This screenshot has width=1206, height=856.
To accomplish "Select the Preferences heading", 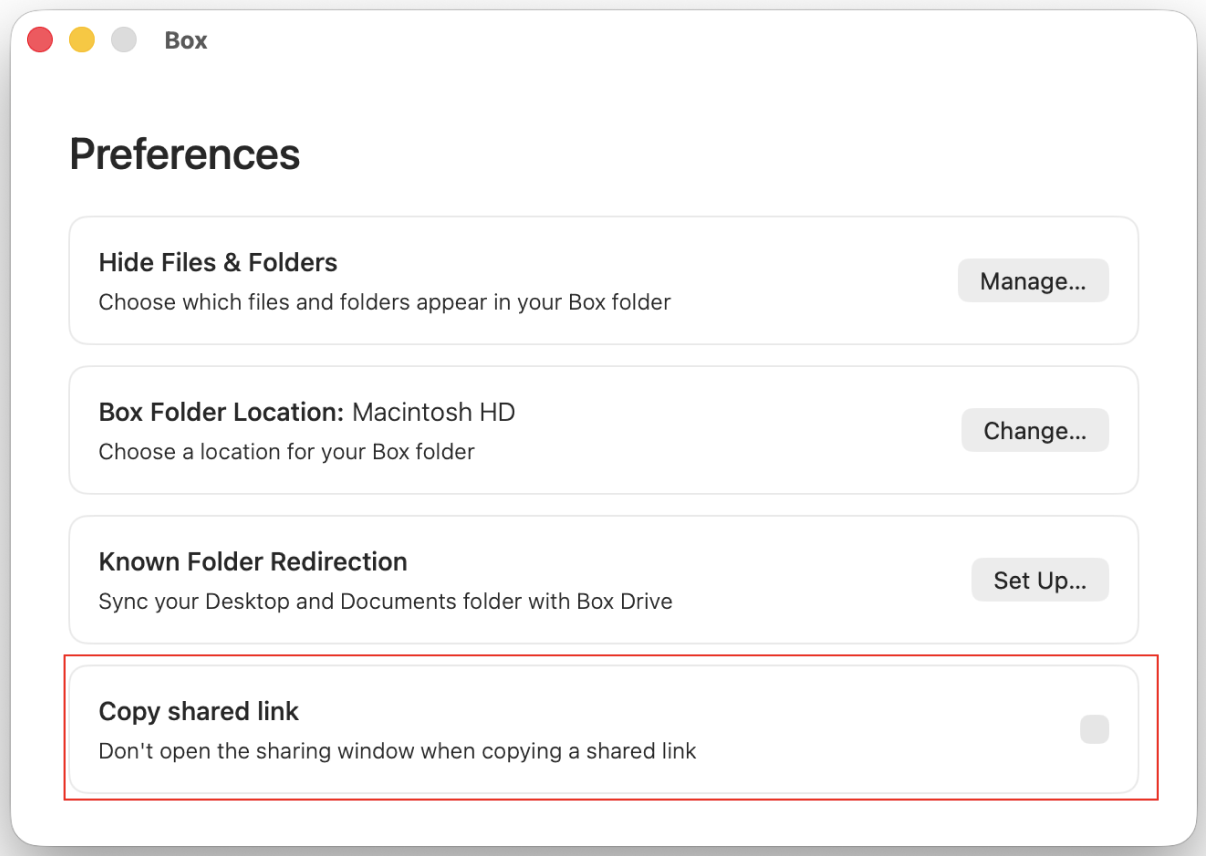I will [x=185, y=154].
